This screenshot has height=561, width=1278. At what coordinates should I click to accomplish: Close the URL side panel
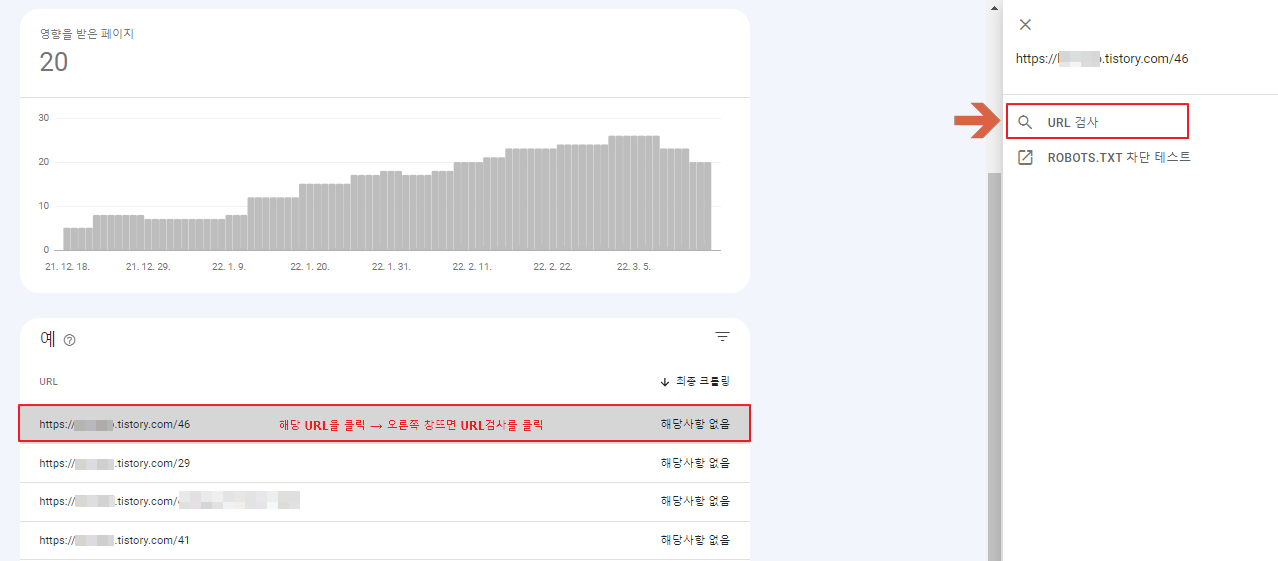1025,25
